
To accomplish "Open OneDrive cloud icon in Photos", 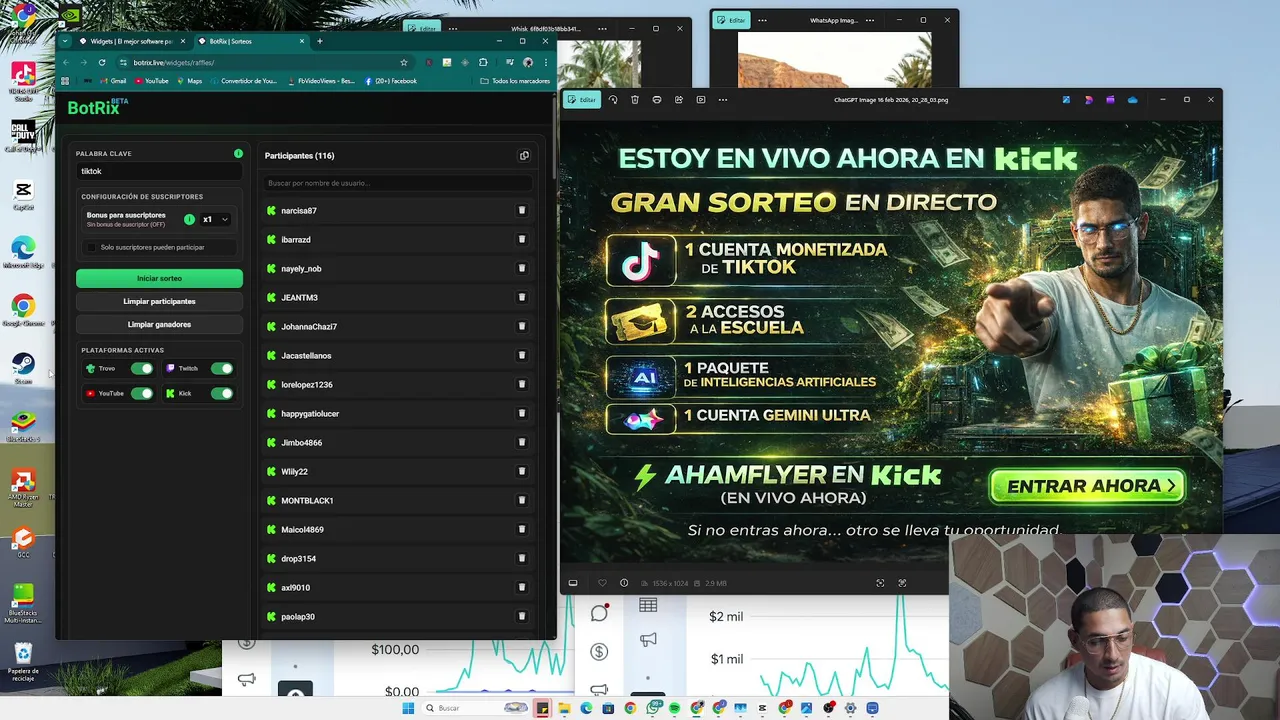I will tap(1132, 100).
